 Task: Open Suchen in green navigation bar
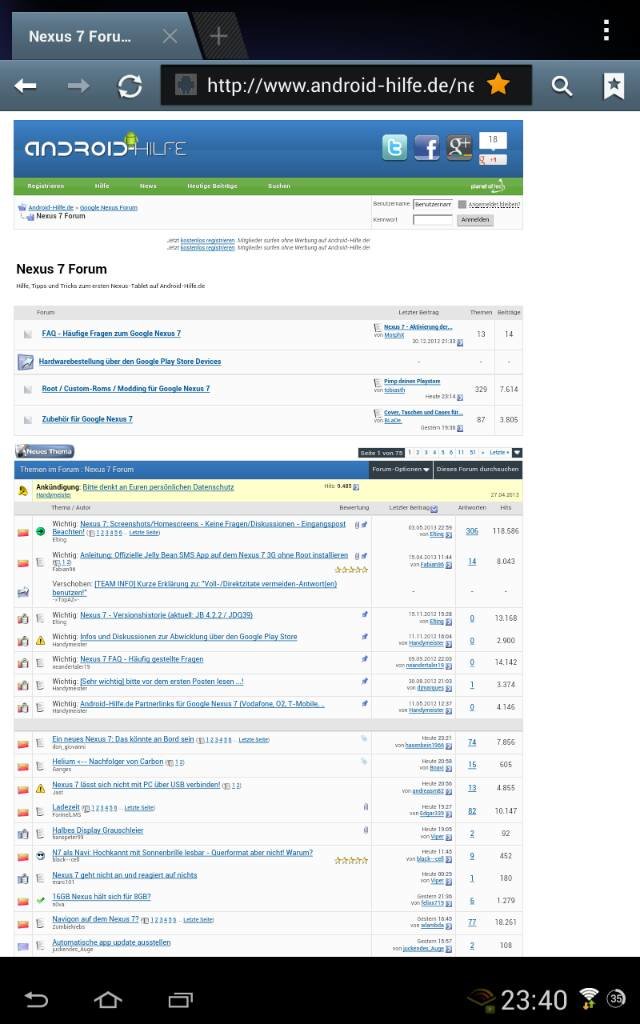click(279, 186)
